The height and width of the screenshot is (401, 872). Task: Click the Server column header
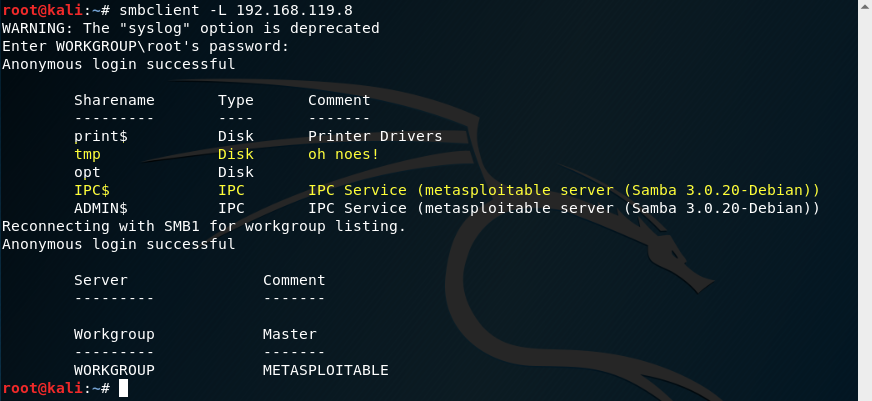coord(101,280)
